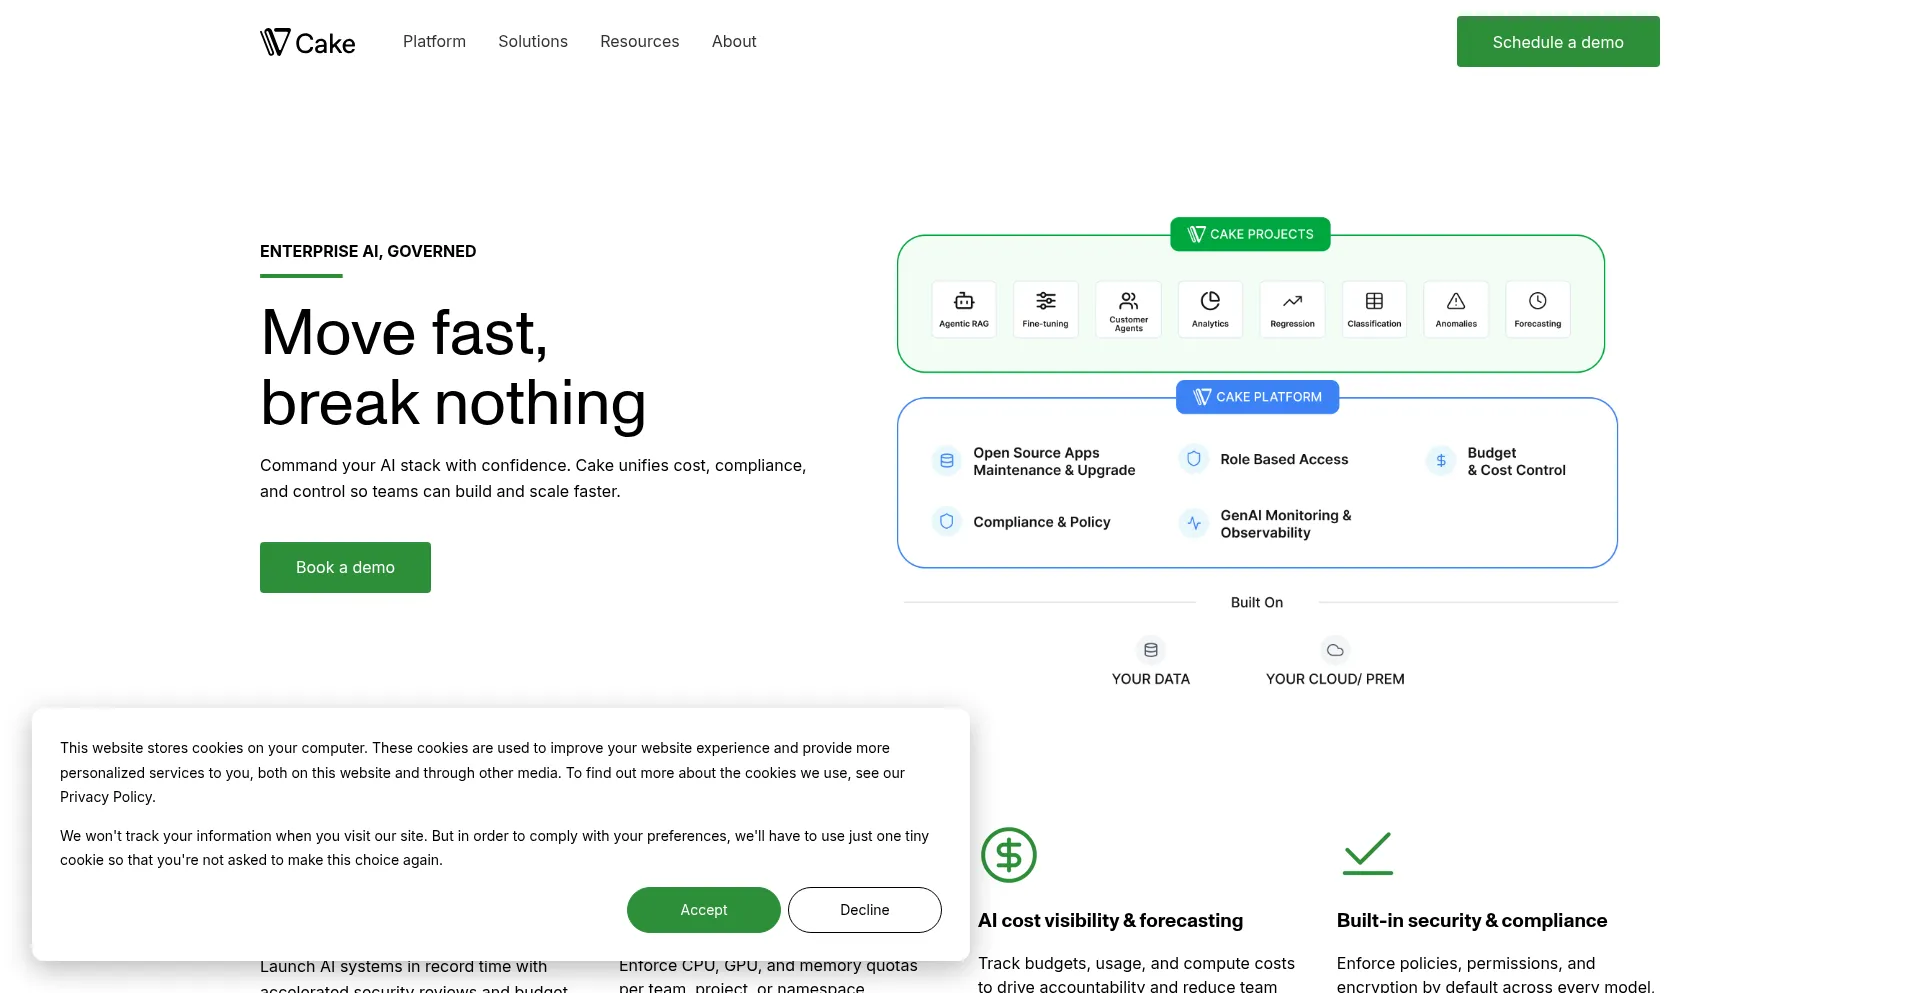This screenshot has width=1920, height=993.
Task: Expand the Resources menu item
Action: point(639,41)
